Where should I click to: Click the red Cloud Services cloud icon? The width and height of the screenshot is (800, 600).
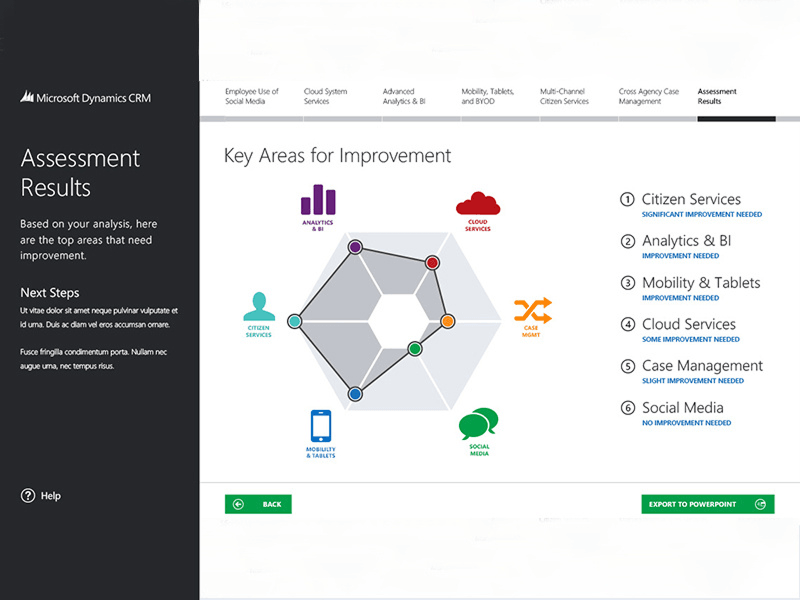(x=478, y=204)
